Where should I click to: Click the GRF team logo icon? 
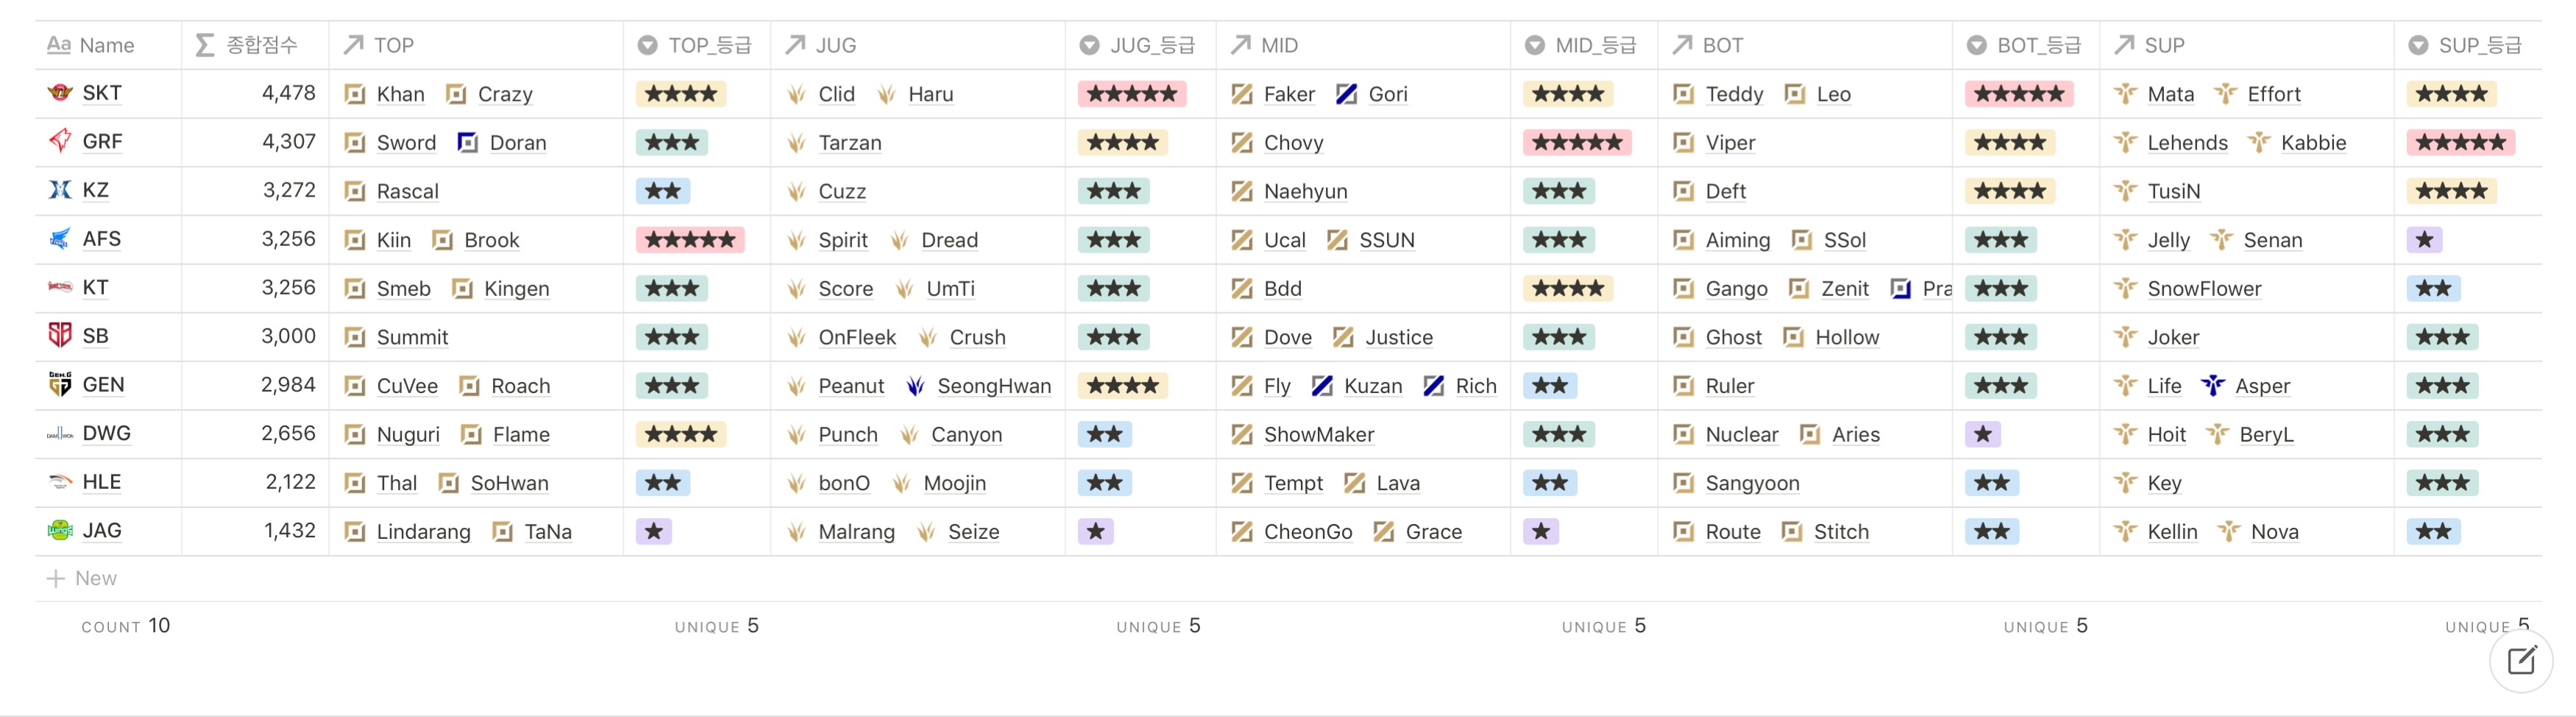pos(60,141)
